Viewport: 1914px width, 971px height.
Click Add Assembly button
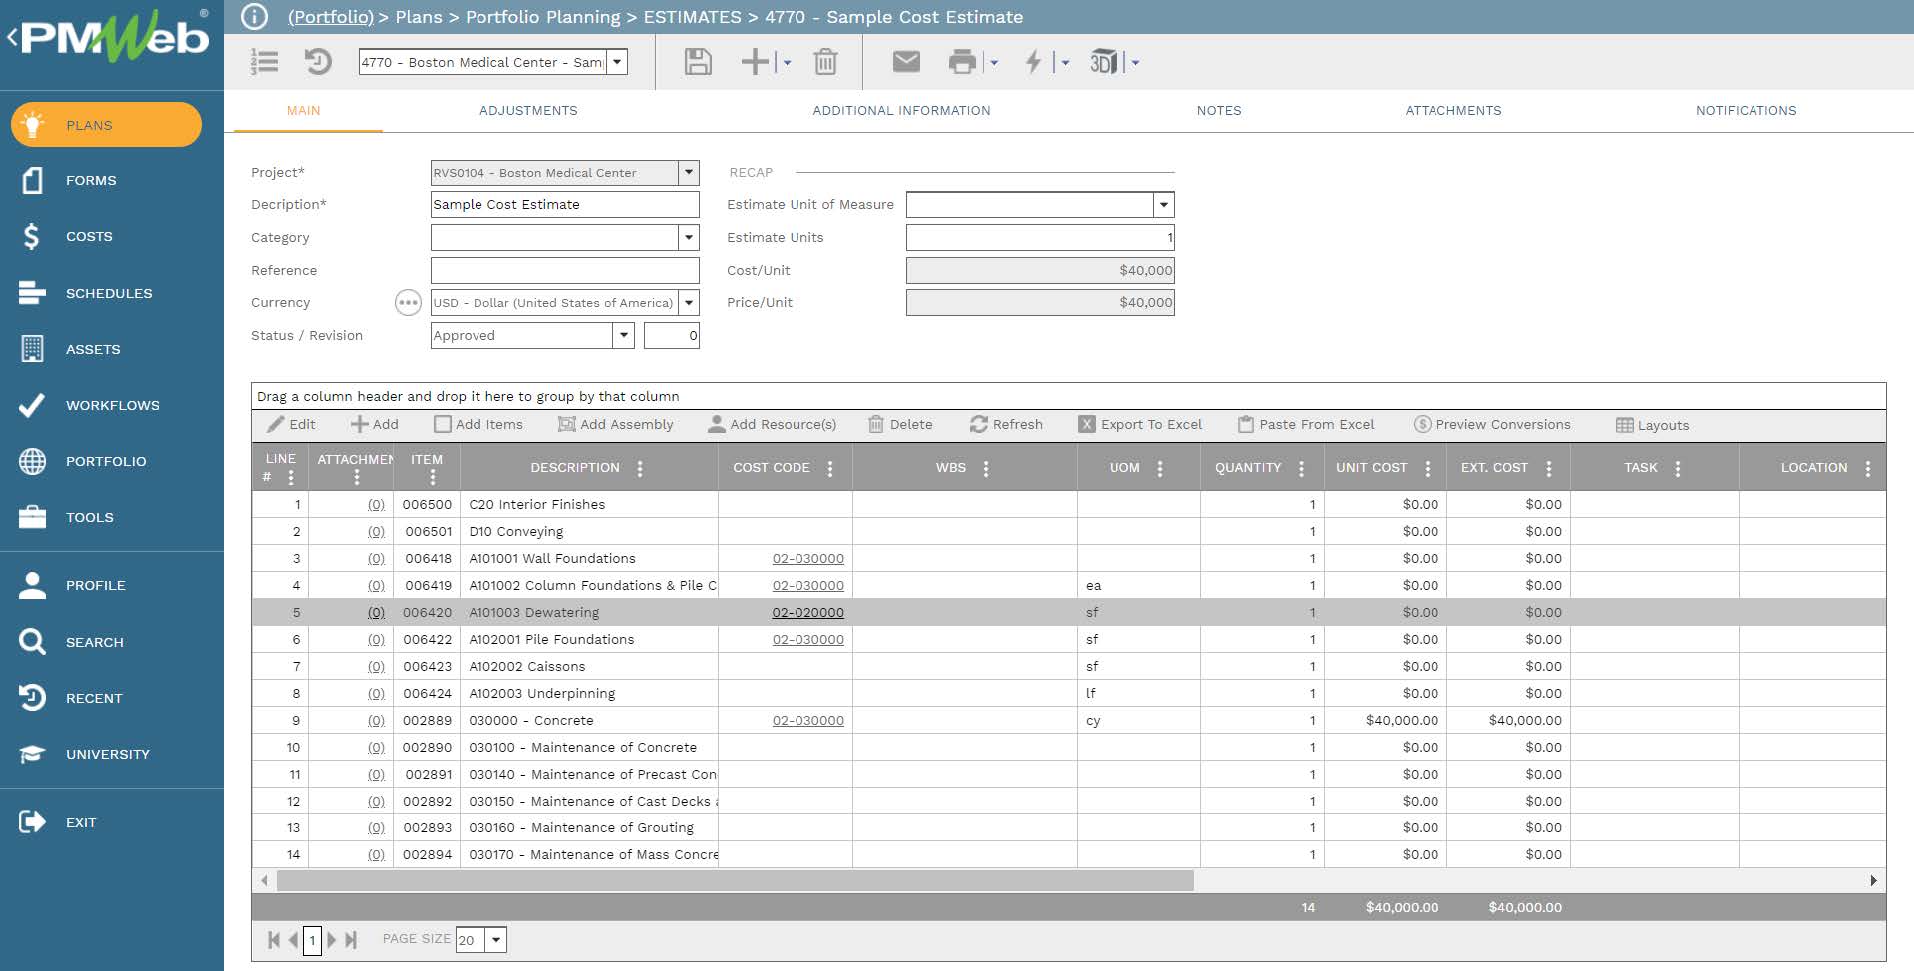615,424
